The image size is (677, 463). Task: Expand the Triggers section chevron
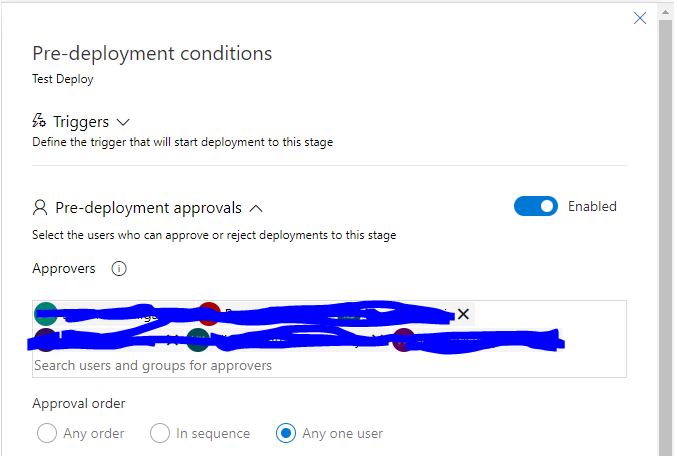123,122
